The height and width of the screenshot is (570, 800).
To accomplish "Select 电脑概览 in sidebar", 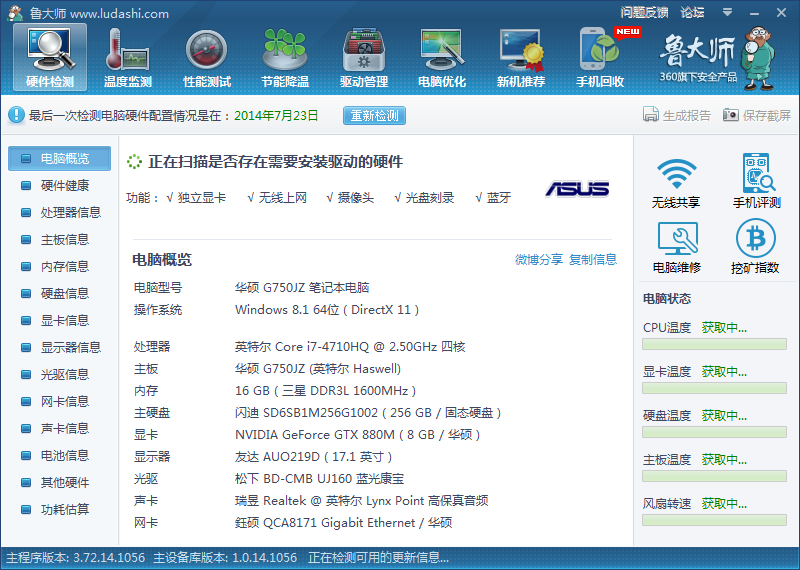I will coord(59,158).
